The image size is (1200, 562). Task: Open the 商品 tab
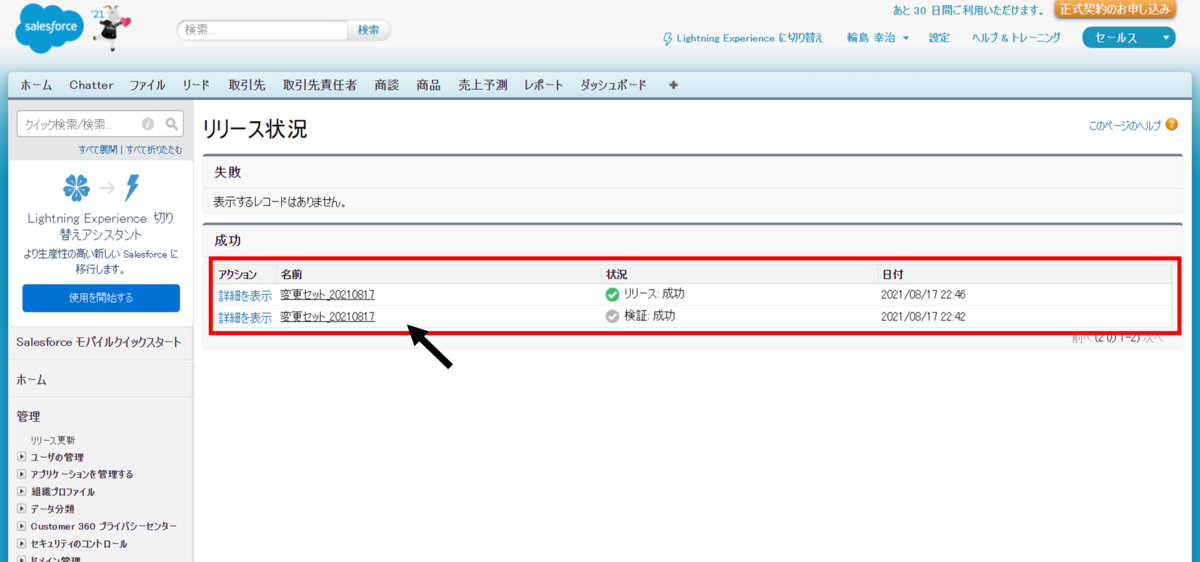428,85
